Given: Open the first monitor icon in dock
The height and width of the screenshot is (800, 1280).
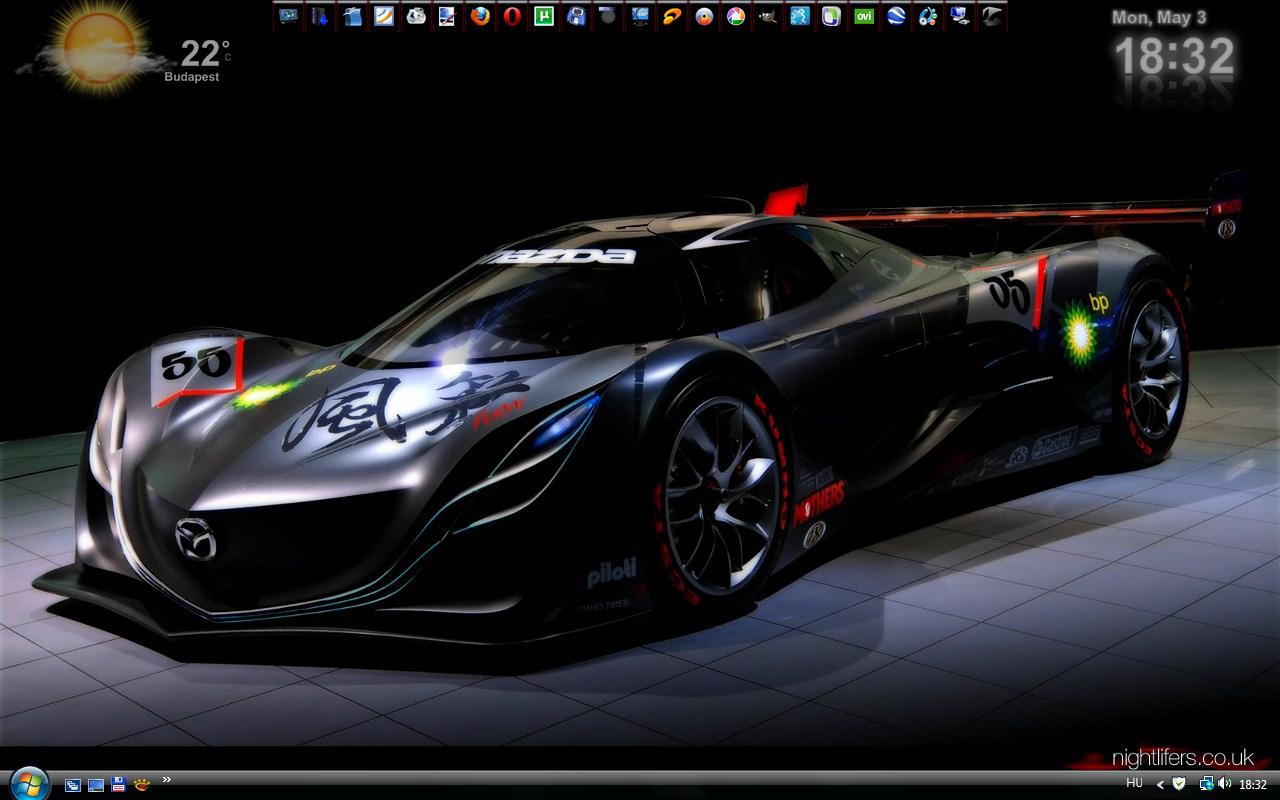Looking at the screenshot, I should click(288, 16).
